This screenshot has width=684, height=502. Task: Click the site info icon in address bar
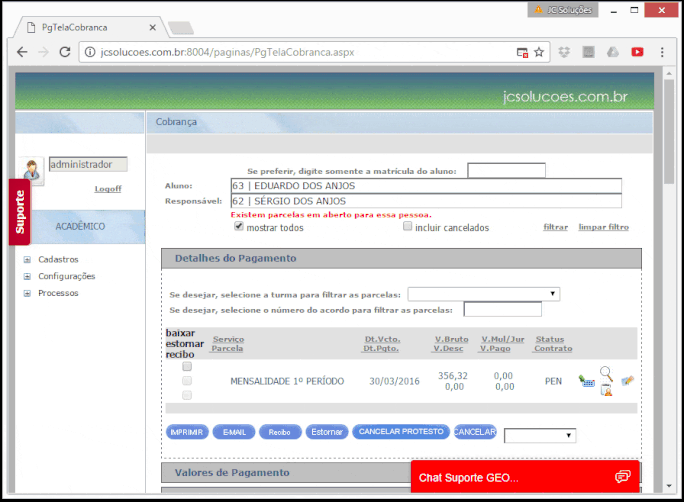pyautogui.click(x=90, y=52)
